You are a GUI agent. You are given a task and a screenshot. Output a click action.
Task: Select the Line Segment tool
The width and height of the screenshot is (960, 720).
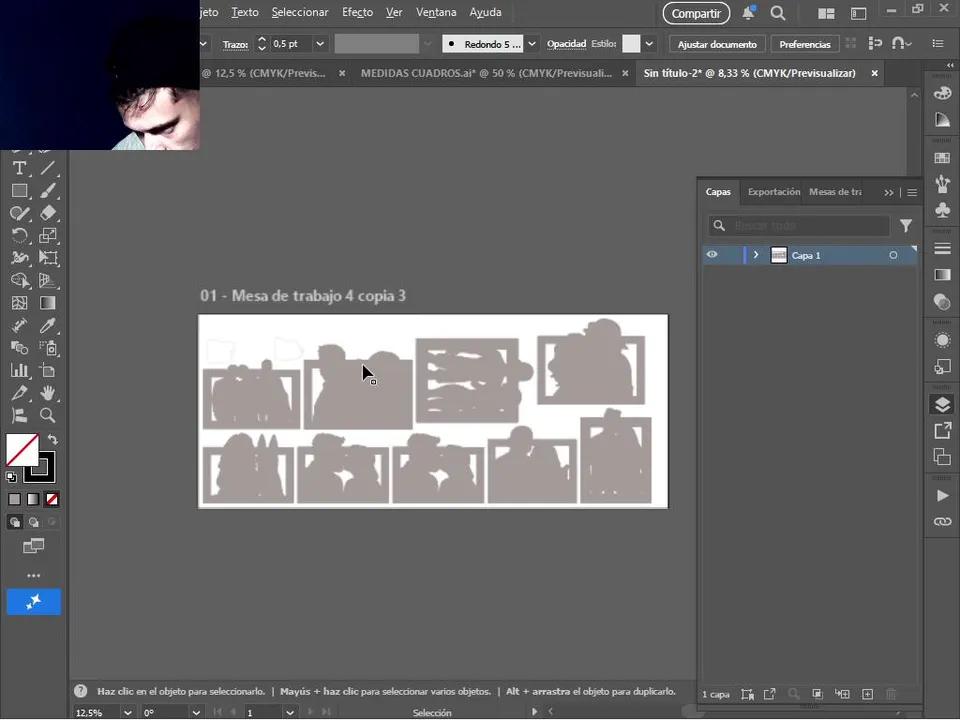(x=48, y=168)
